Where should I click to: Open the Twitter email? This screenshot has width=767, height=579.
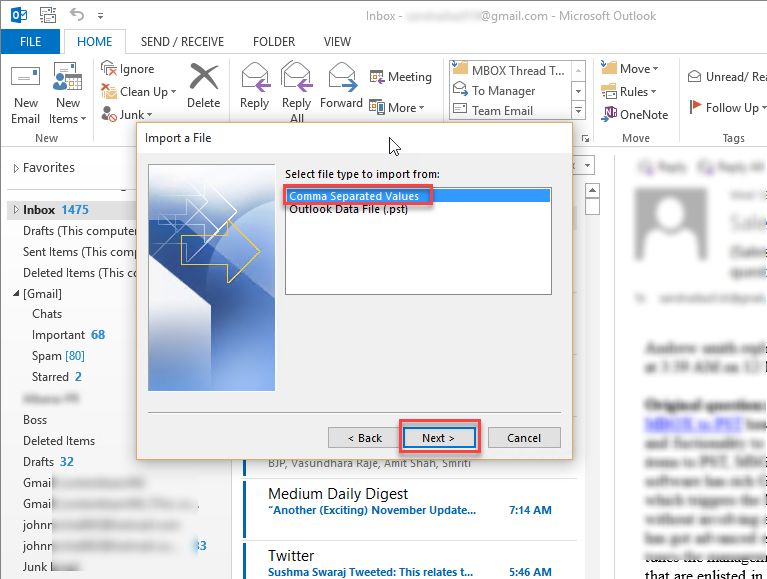[410, 560]
